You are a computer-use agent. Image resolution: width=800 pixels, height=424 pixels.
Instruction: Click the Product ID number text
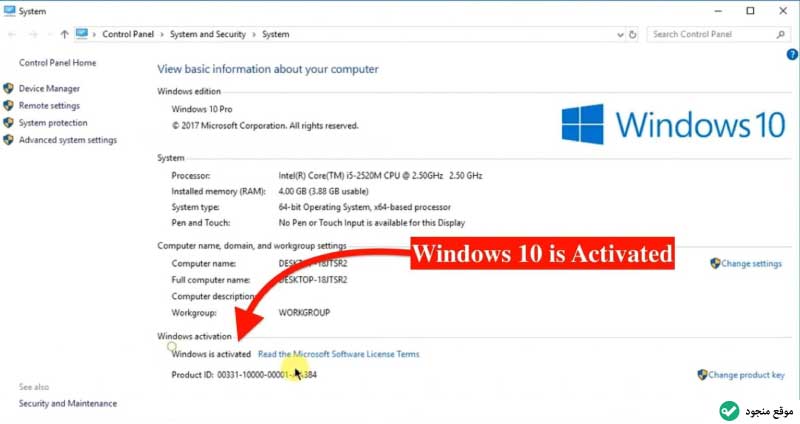point(267,375)
